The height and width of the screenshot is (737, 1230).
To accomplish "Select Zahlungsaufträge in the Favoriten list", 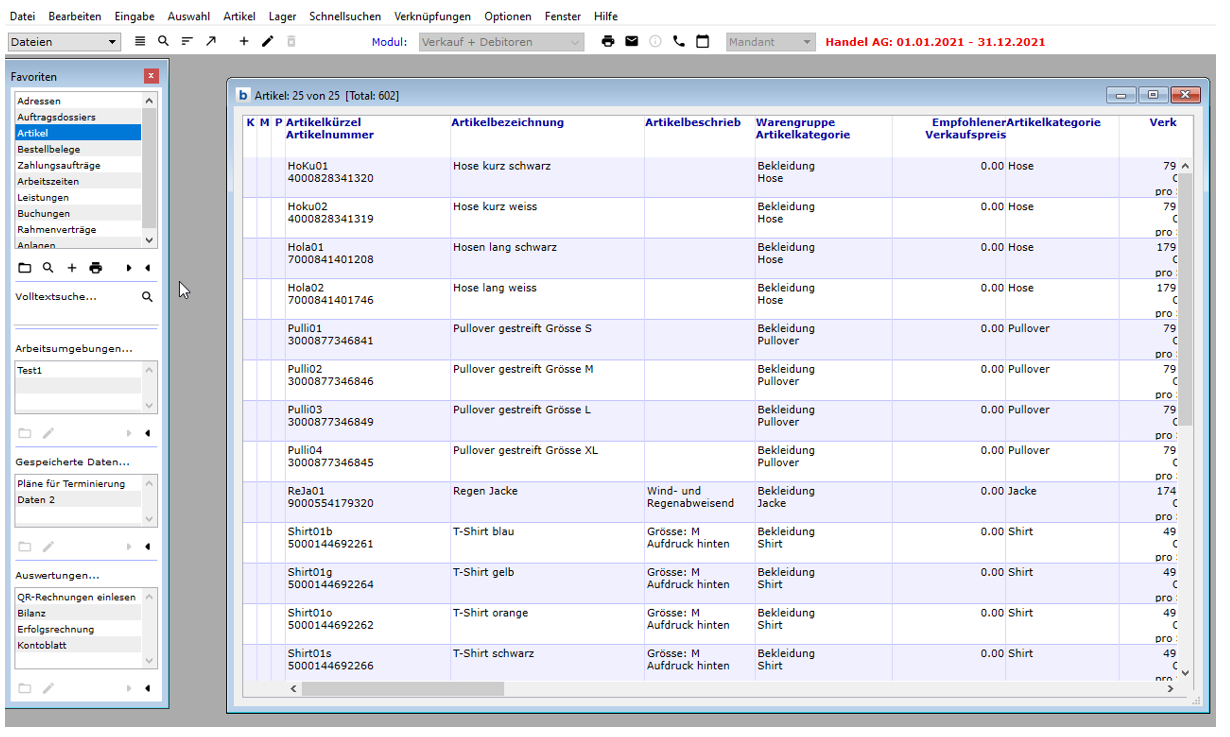I will [x=58, y=165].
